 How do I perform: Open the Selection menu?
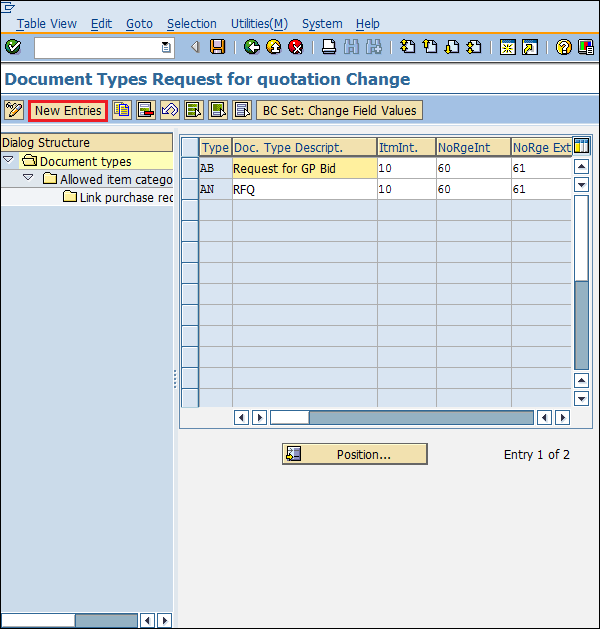(192, 24)
